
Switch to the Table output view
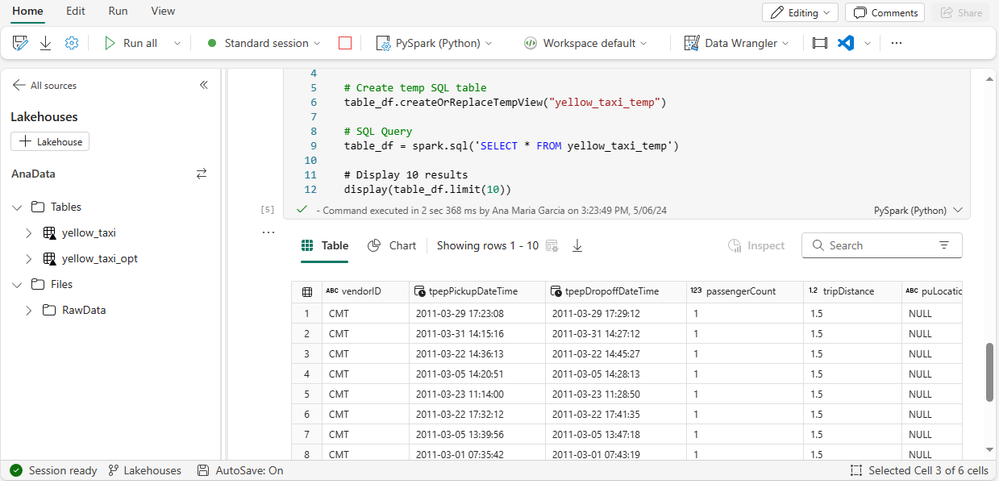(325, 245)
